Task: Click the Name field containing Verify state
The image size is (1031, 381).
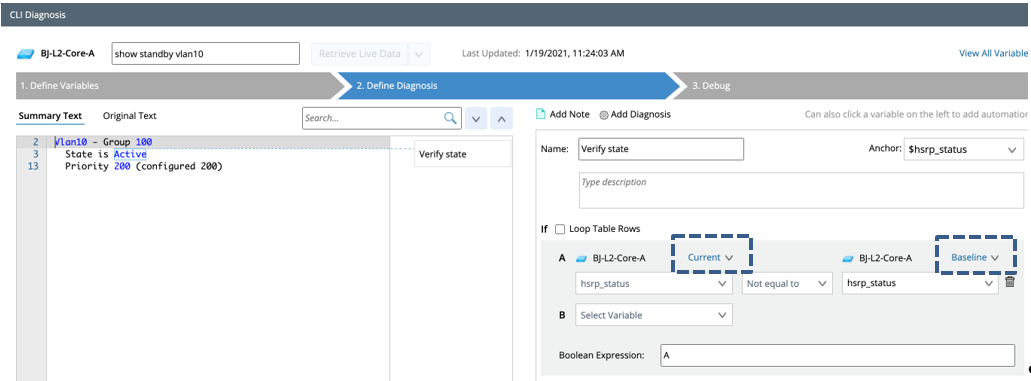Action: click(661, 149)
